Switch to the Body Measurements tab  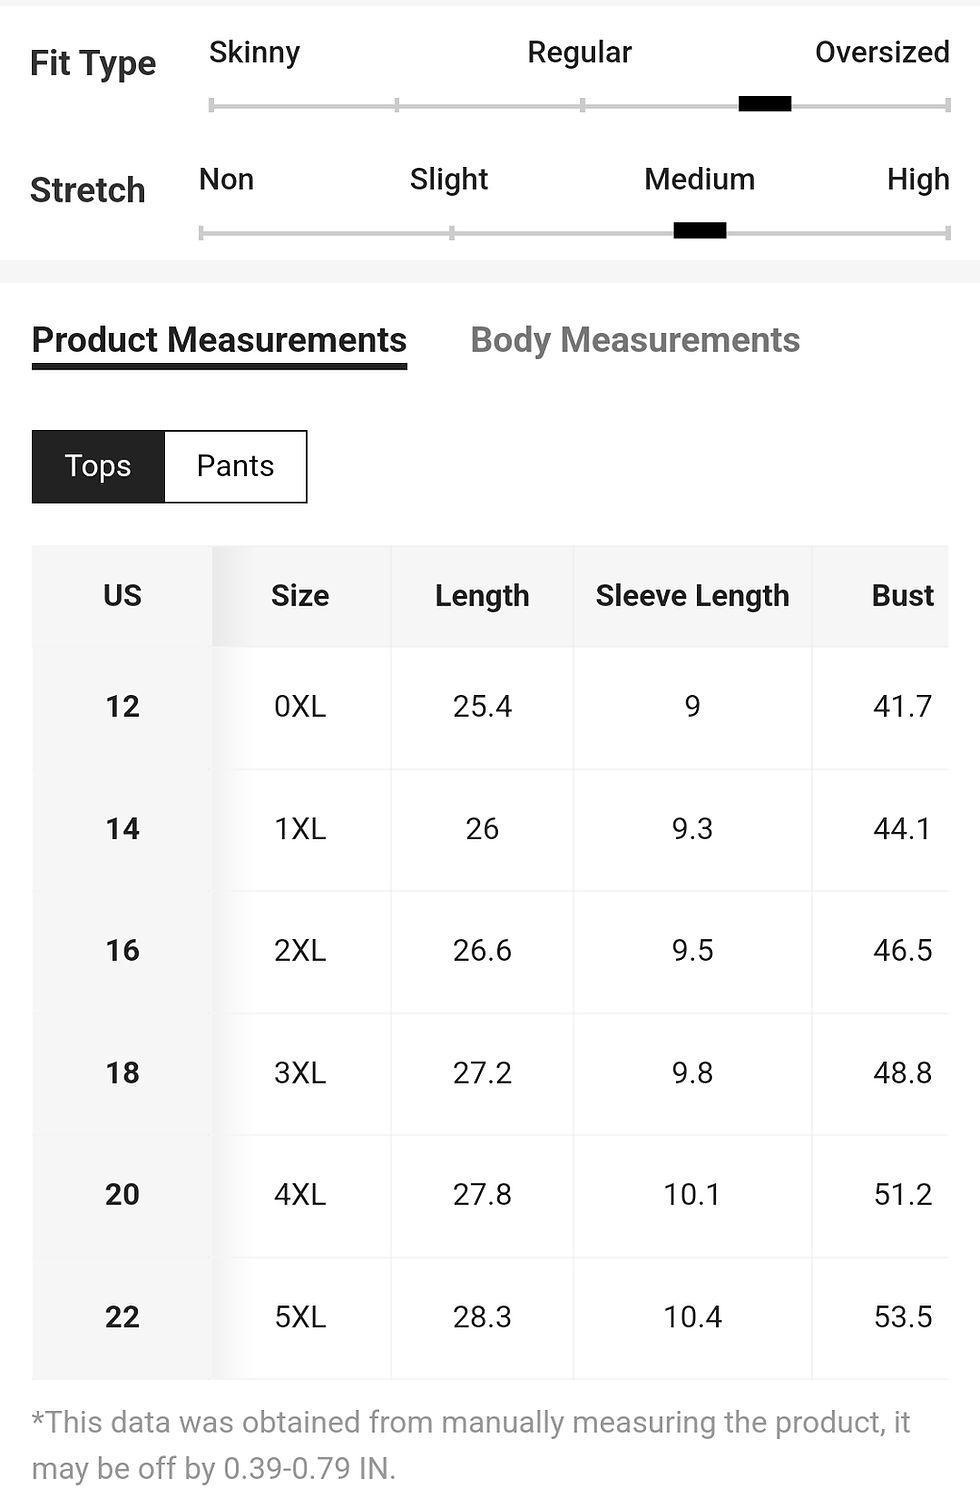tap(635, 340)
